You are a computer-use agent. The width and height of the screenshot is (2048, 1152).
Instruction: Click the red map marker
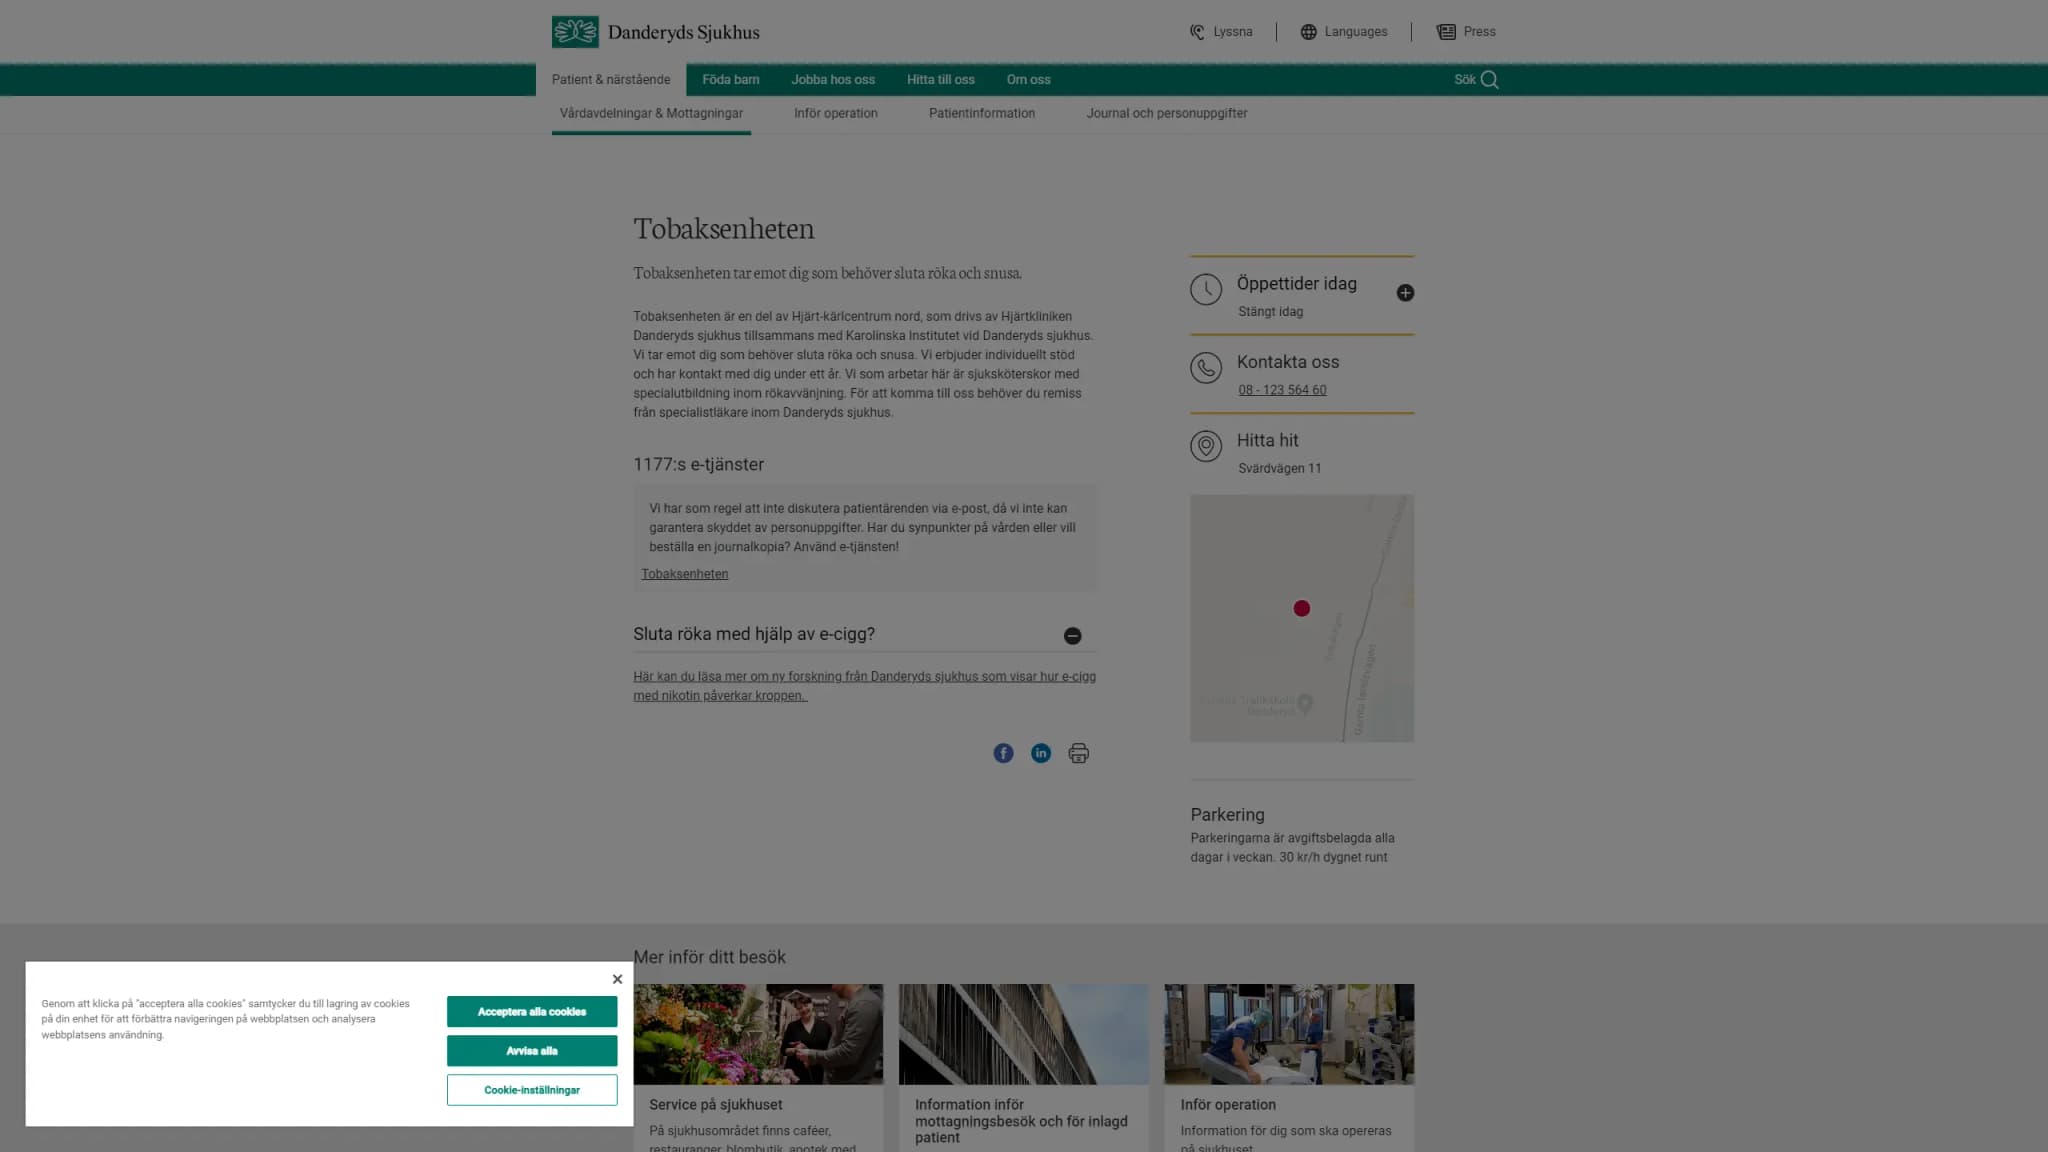point(1301,608)
